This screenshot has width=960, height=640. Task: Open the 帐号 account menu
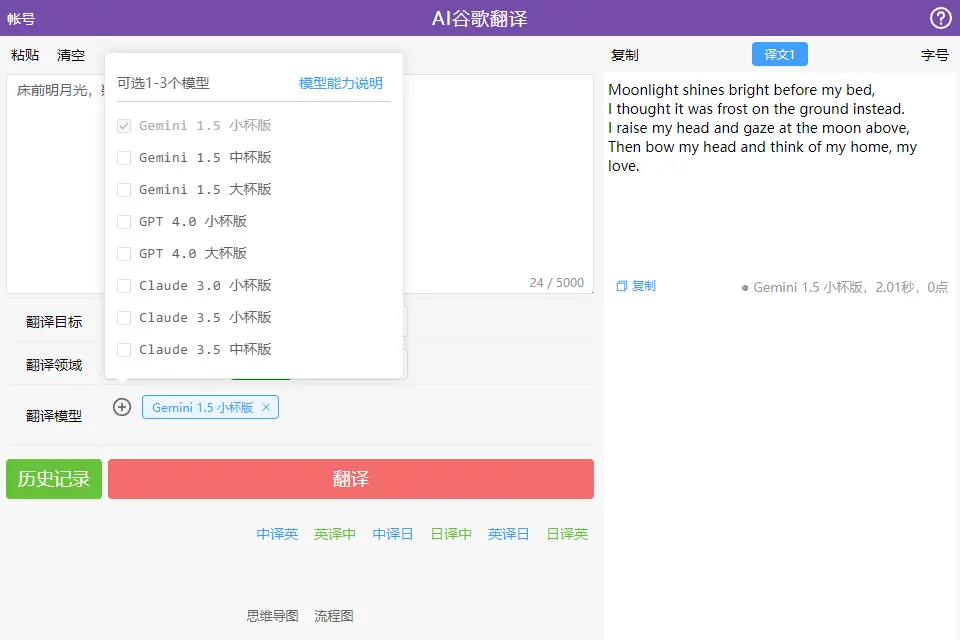point(22,18)
